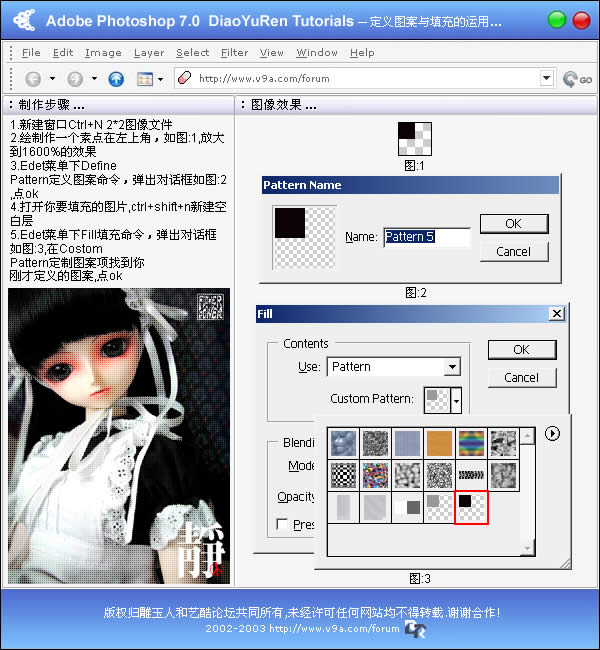The image size is (600, 650).
Task: Select the black zigzag stripe pattern swatch
Action: click(x=471, y=475)
